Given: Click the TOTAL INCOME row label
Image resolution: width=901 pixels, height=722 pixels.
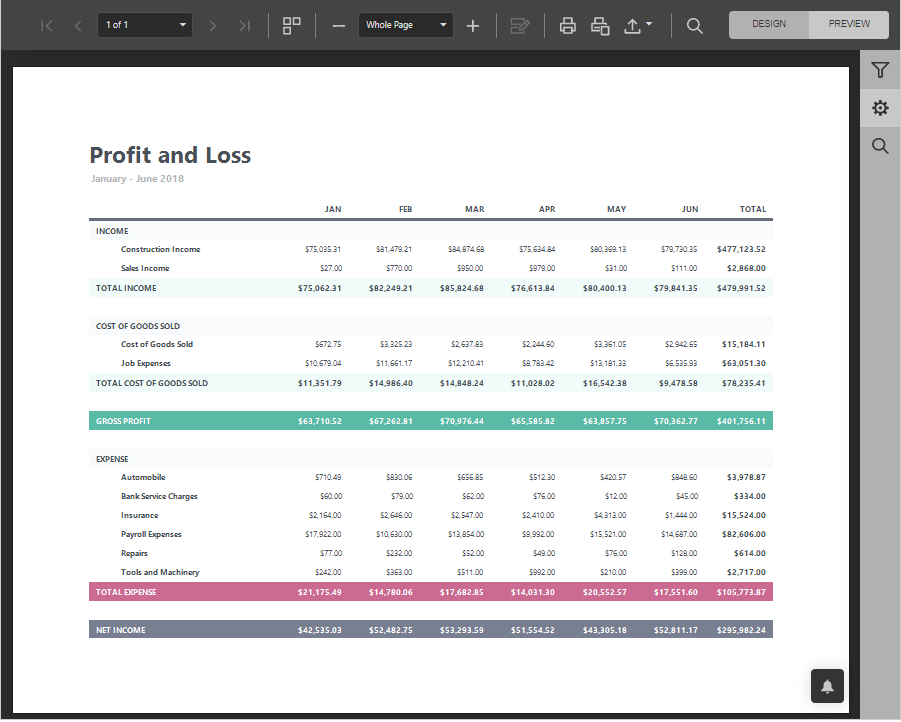Looking at the screenshot, I should (126, 288).
